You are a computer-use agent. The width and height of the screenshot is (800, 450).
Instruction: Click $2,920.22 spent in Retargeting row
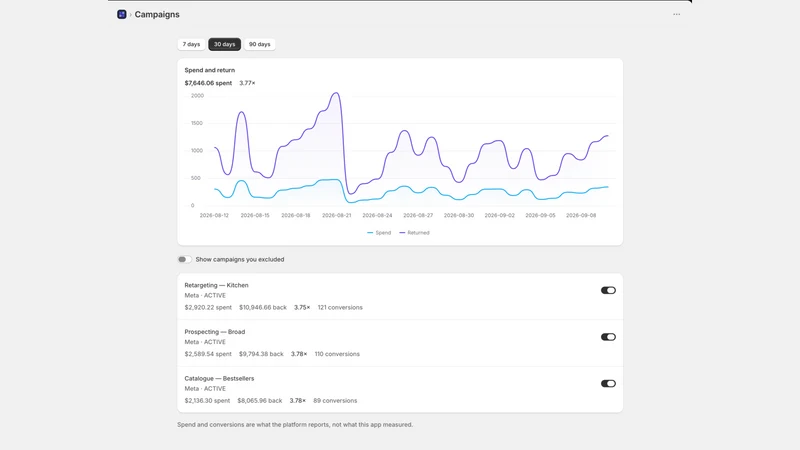point(208,308)
